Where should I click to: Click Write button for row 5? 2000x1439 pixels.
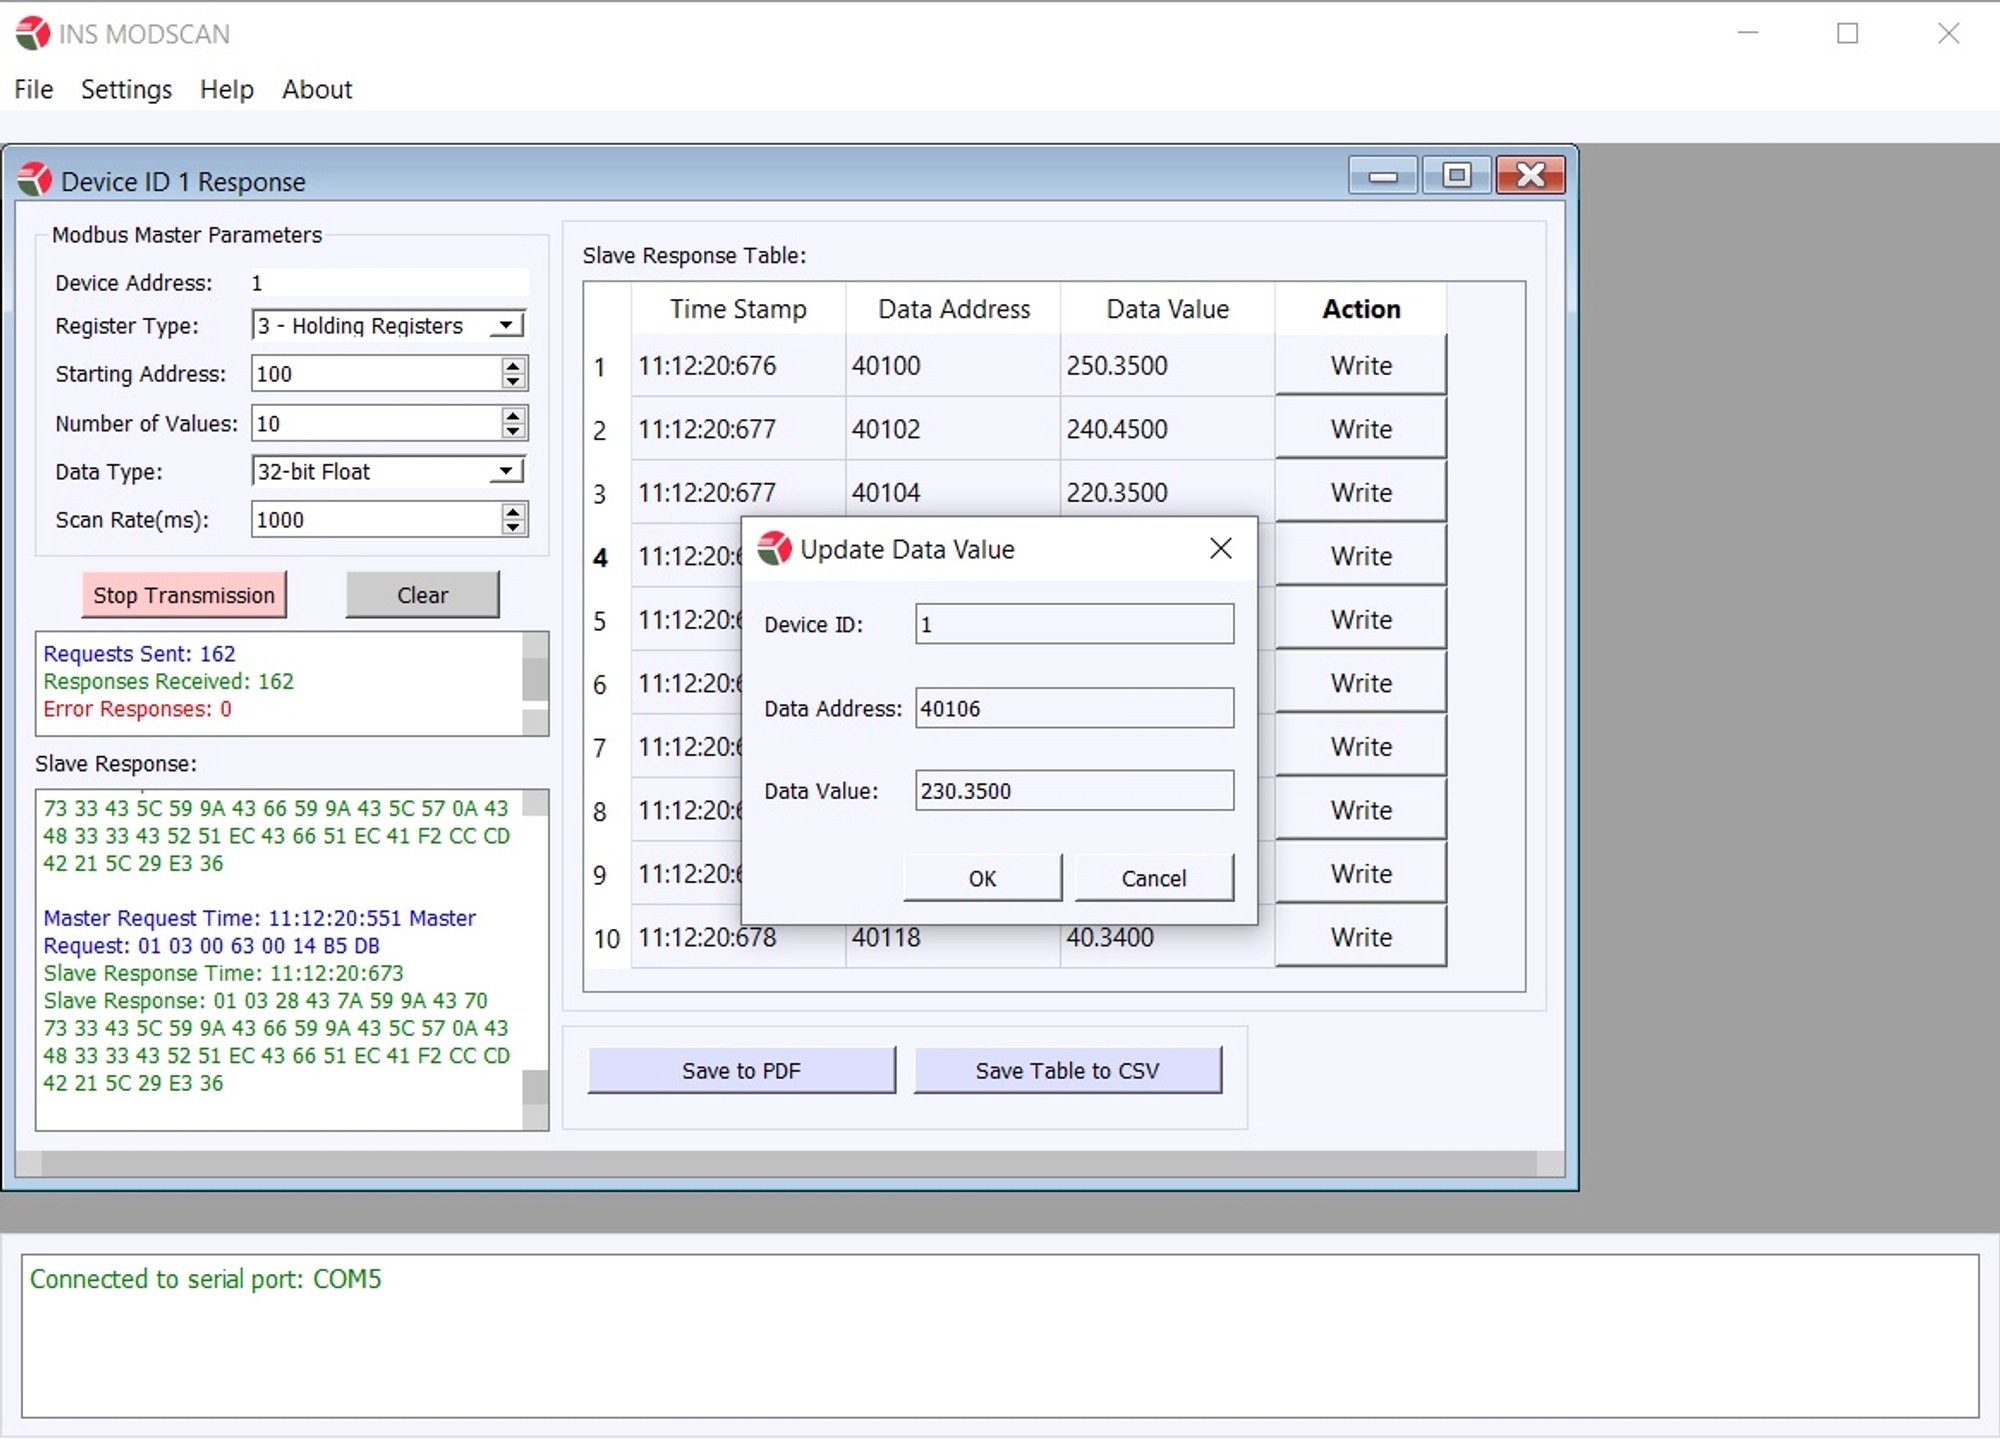click(x=1361, y=619)
